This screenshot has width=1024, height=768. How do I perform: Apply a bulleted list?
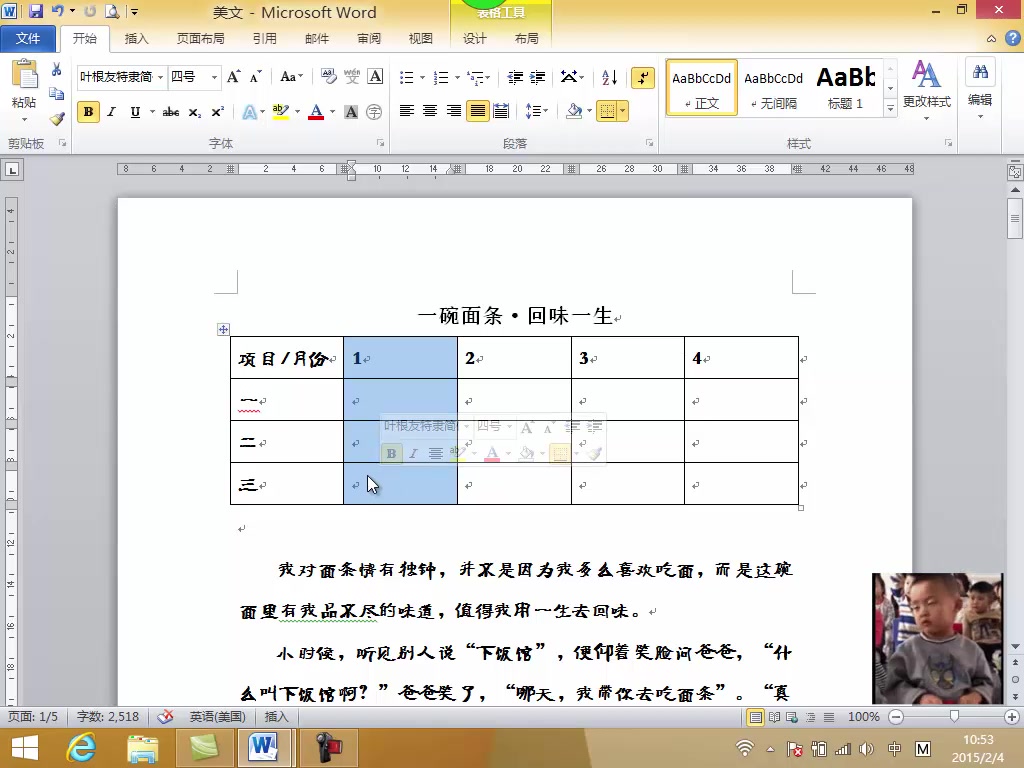407,77
